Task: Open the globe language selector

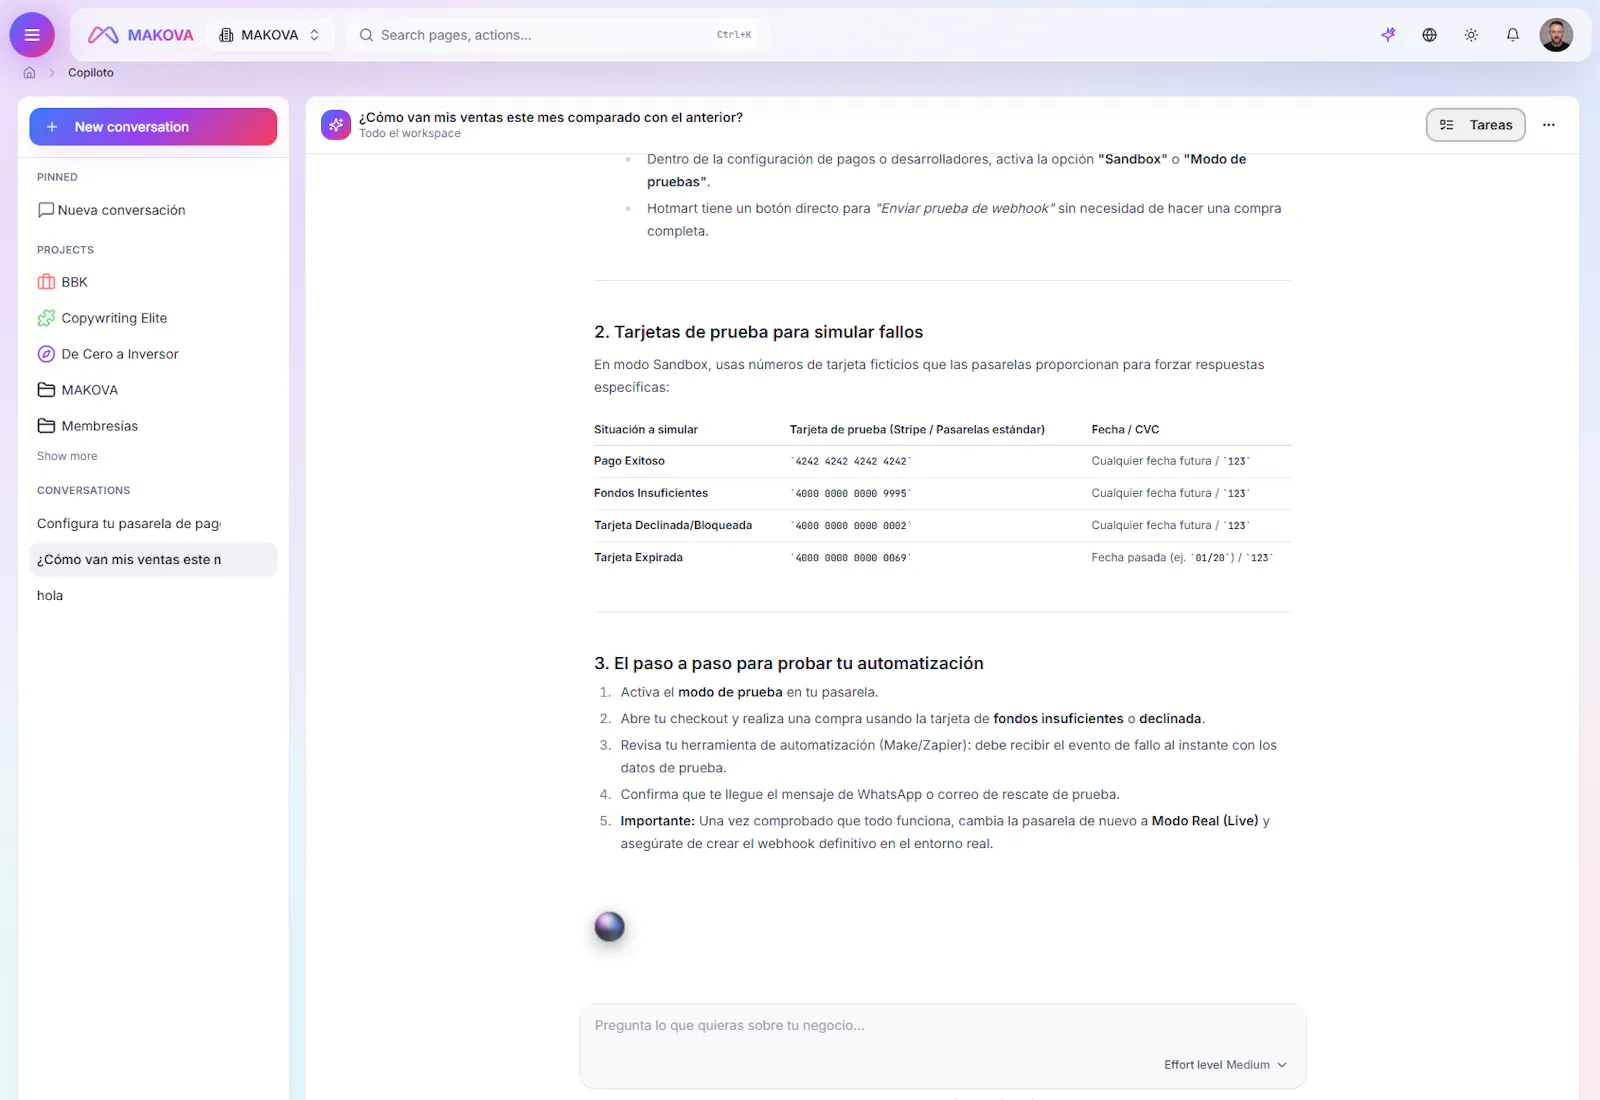Action: [1430, 35]
